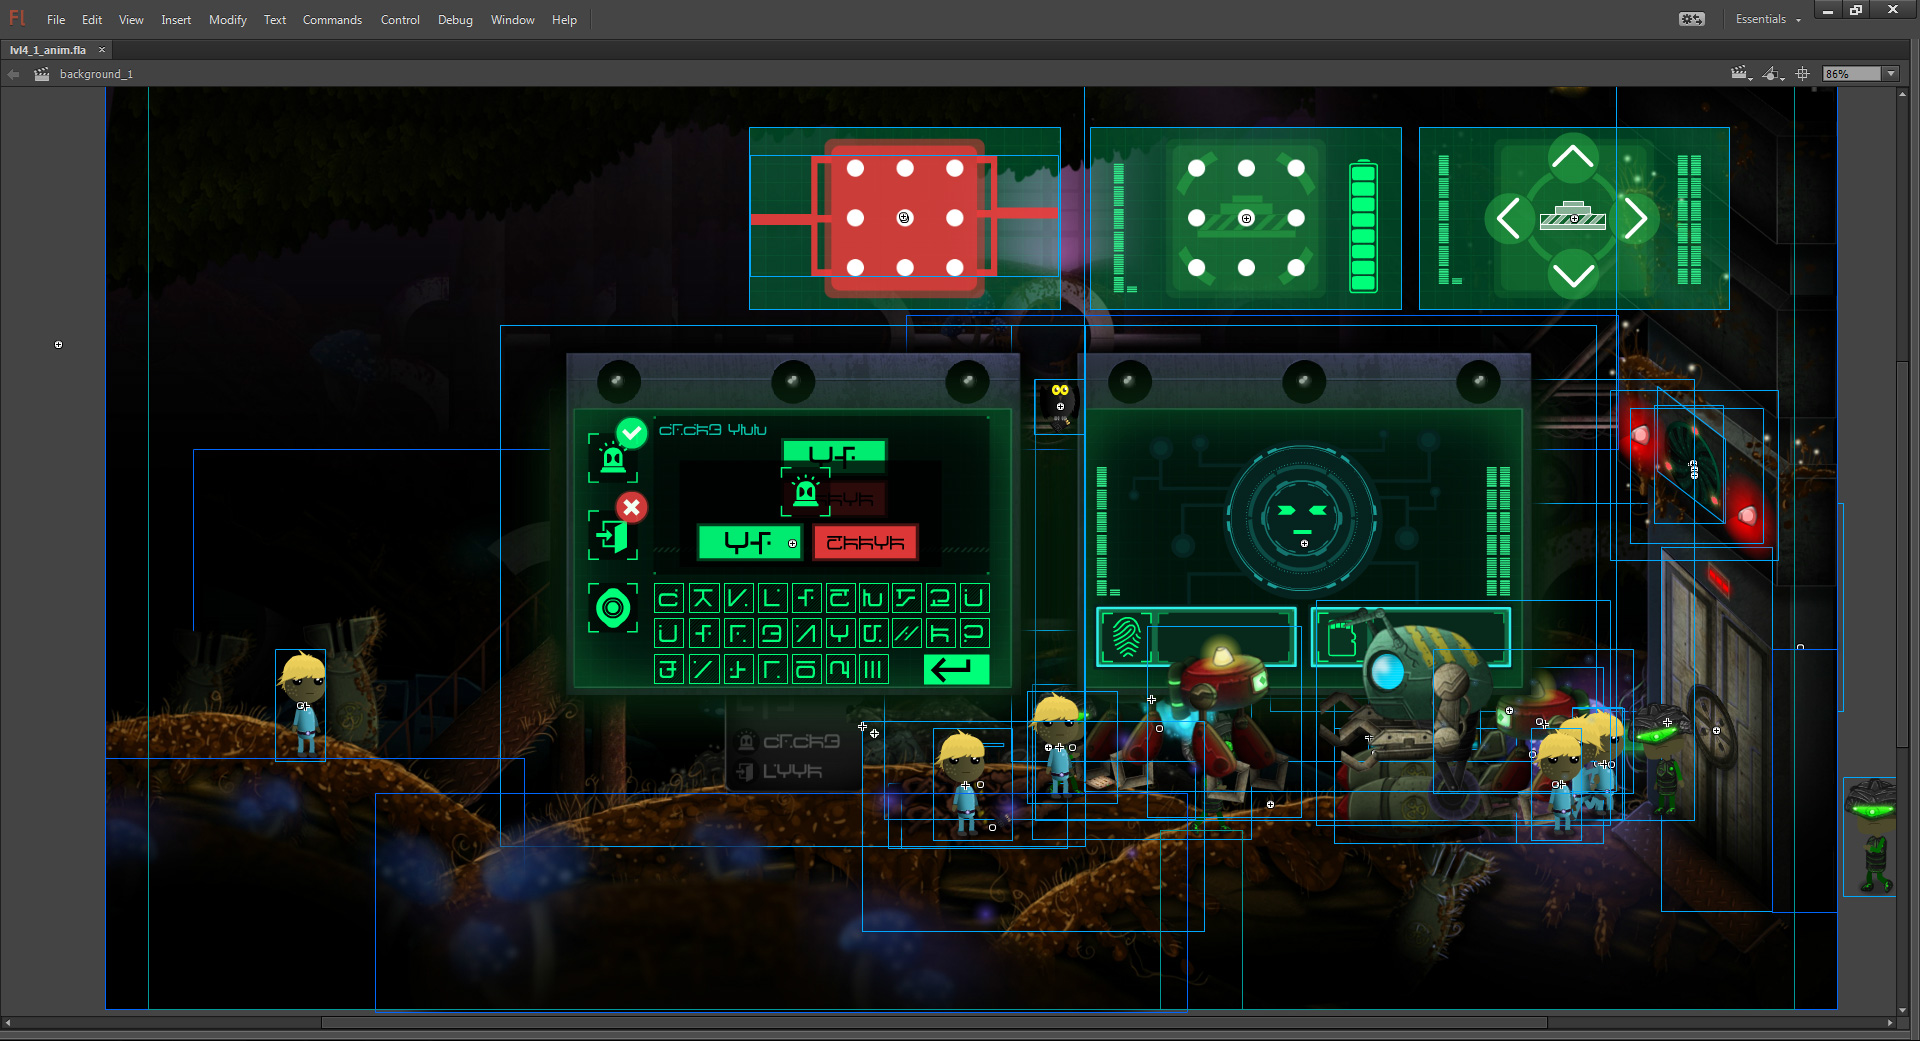Click the horizontal scrollbar thumb
The height and width of the screenshot is (1041, 1920).
tap(934, 1023)
